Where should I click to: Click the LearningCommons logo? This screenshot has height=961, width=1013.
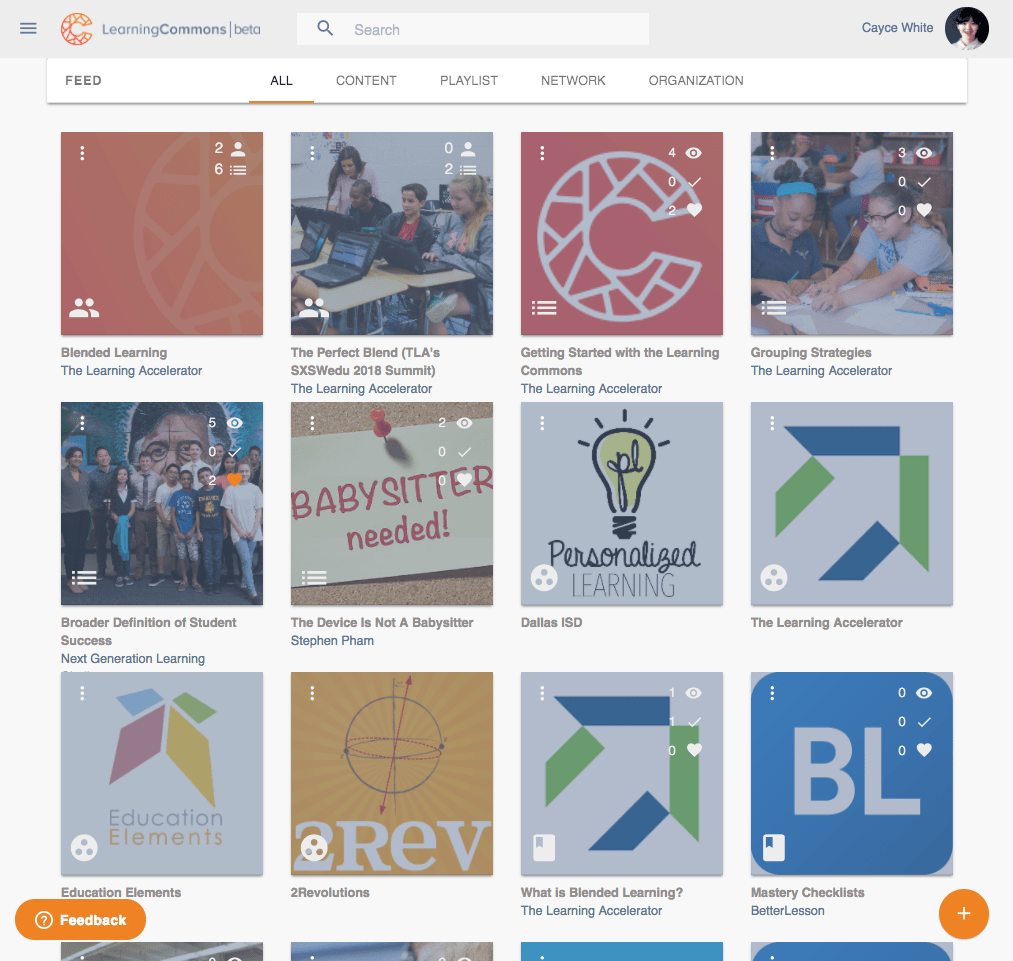161,29
